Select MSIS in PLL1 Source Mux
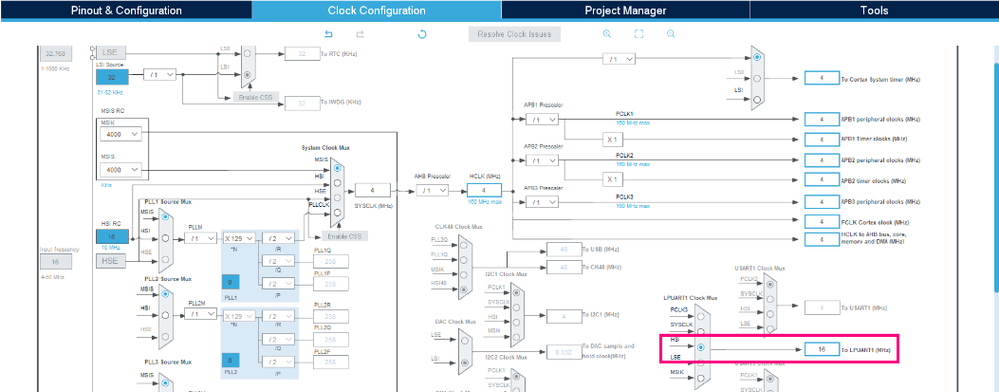 coord(166,217)
